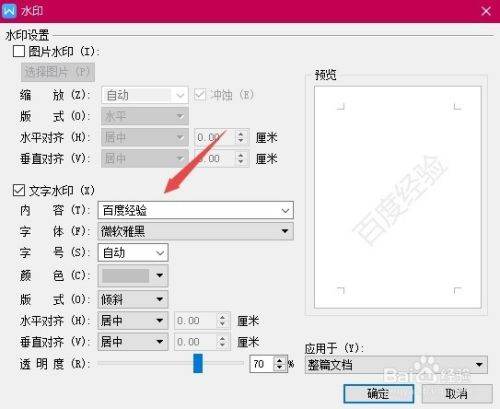Viewport: 500px width, 409px height.
Task: Click the 取消 cancel button
Action: coord(457,394)
